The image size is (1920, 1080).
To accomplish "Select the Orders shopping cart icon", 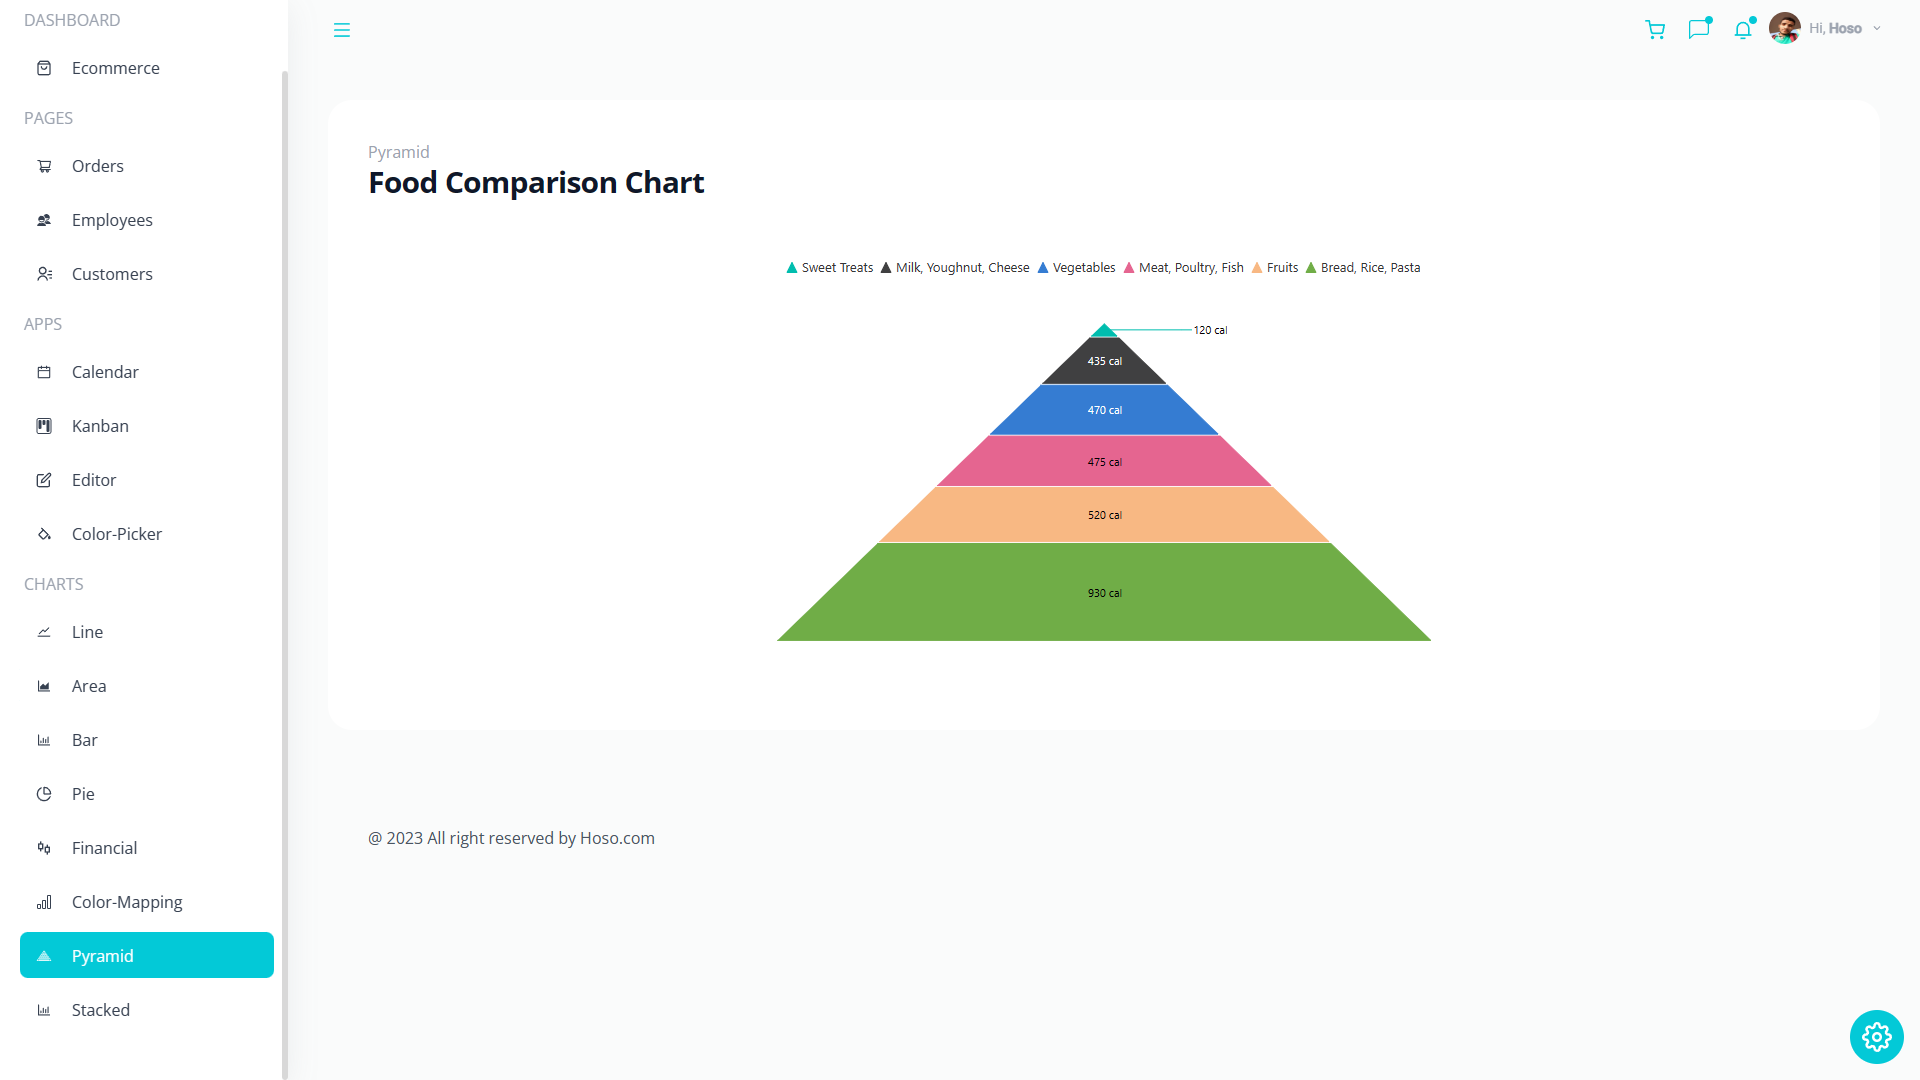I will pos(44,166).
